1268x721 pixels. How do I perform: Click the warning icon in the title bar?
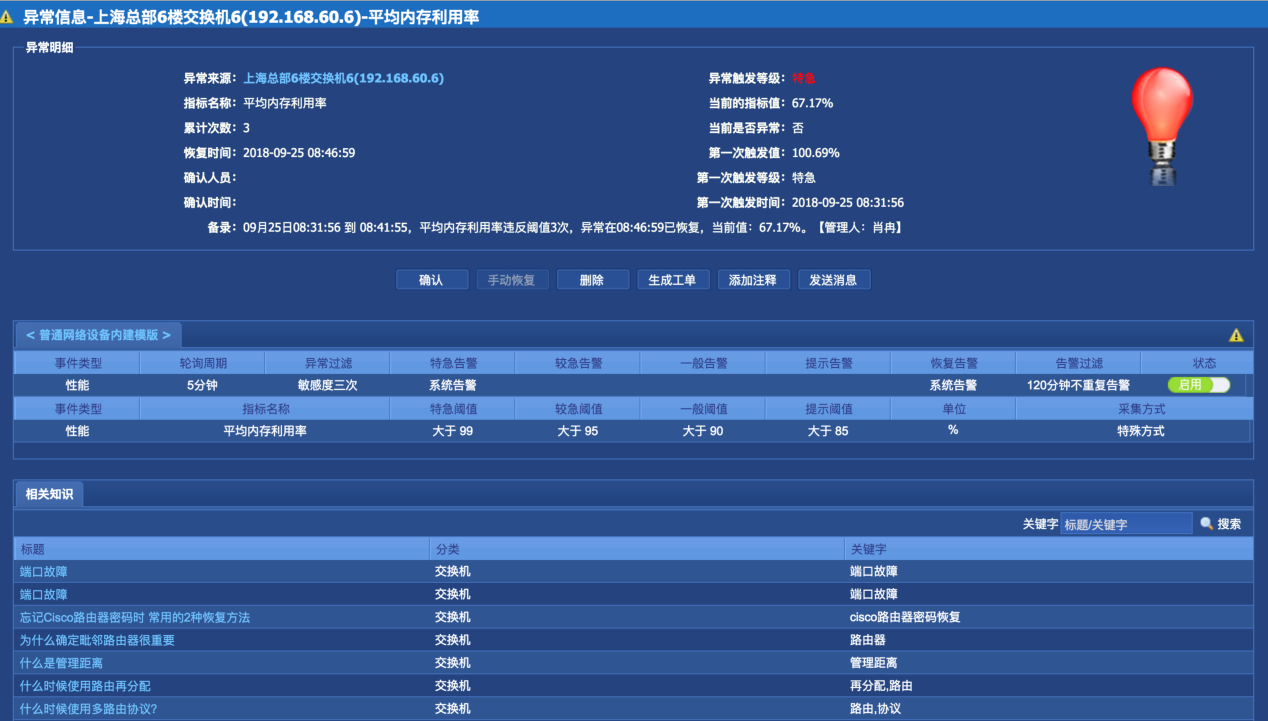(x=9, y=18)
